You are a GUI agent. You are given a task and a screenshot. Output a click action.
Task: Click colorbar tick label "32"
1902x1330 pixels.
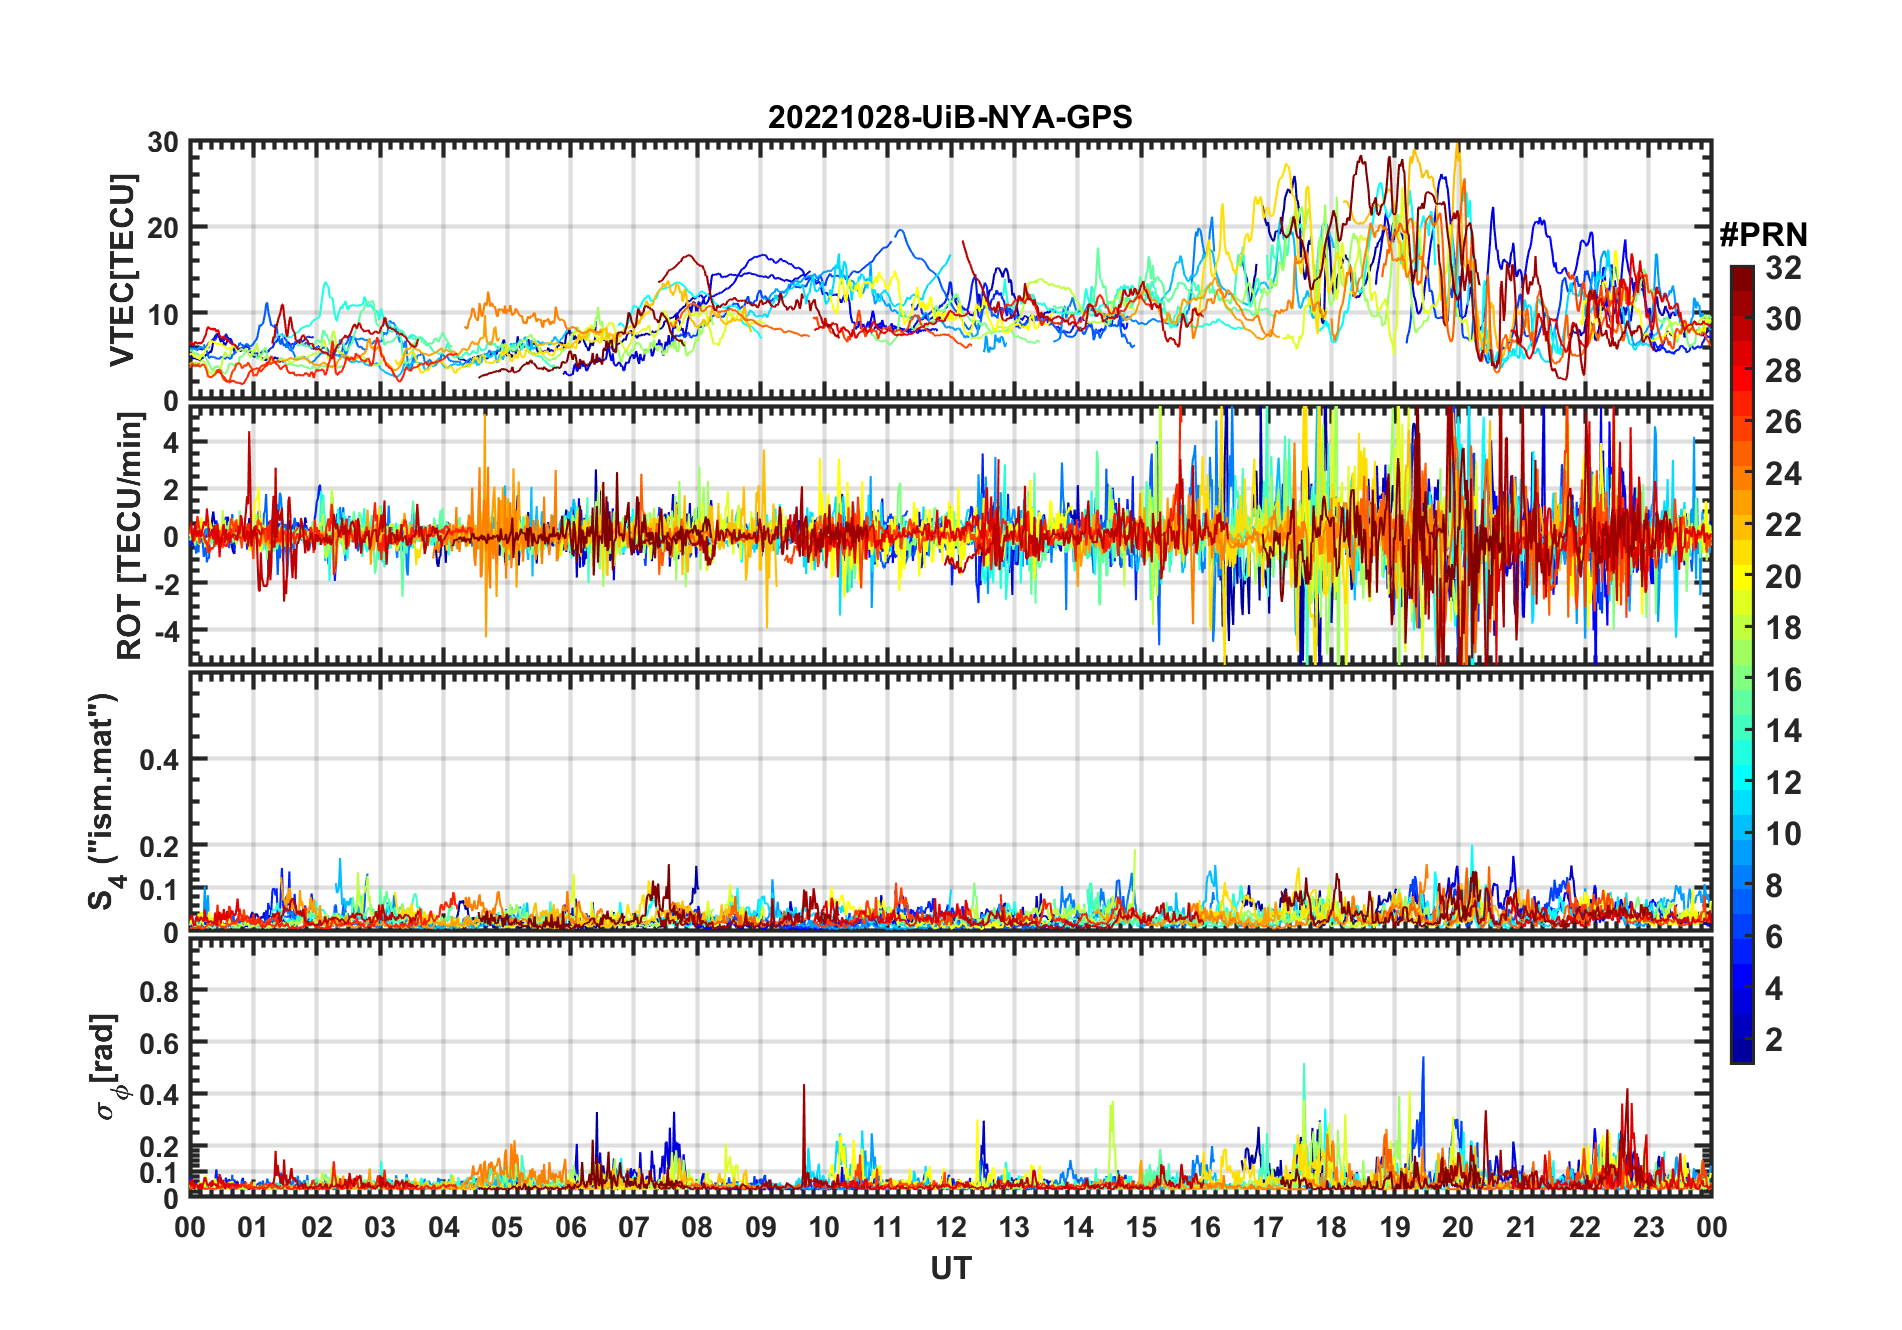[x=1783, y=268]
